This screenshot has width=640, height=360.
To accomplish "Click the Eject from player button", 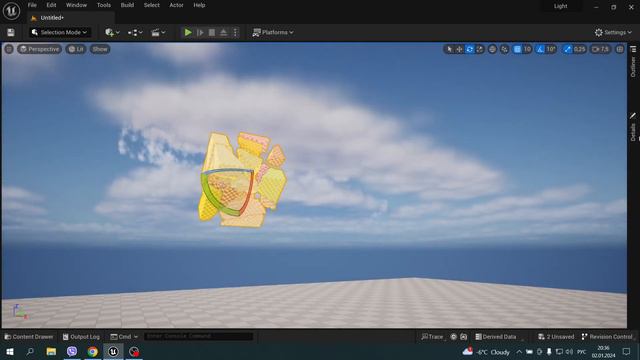I will coord(224,32).
